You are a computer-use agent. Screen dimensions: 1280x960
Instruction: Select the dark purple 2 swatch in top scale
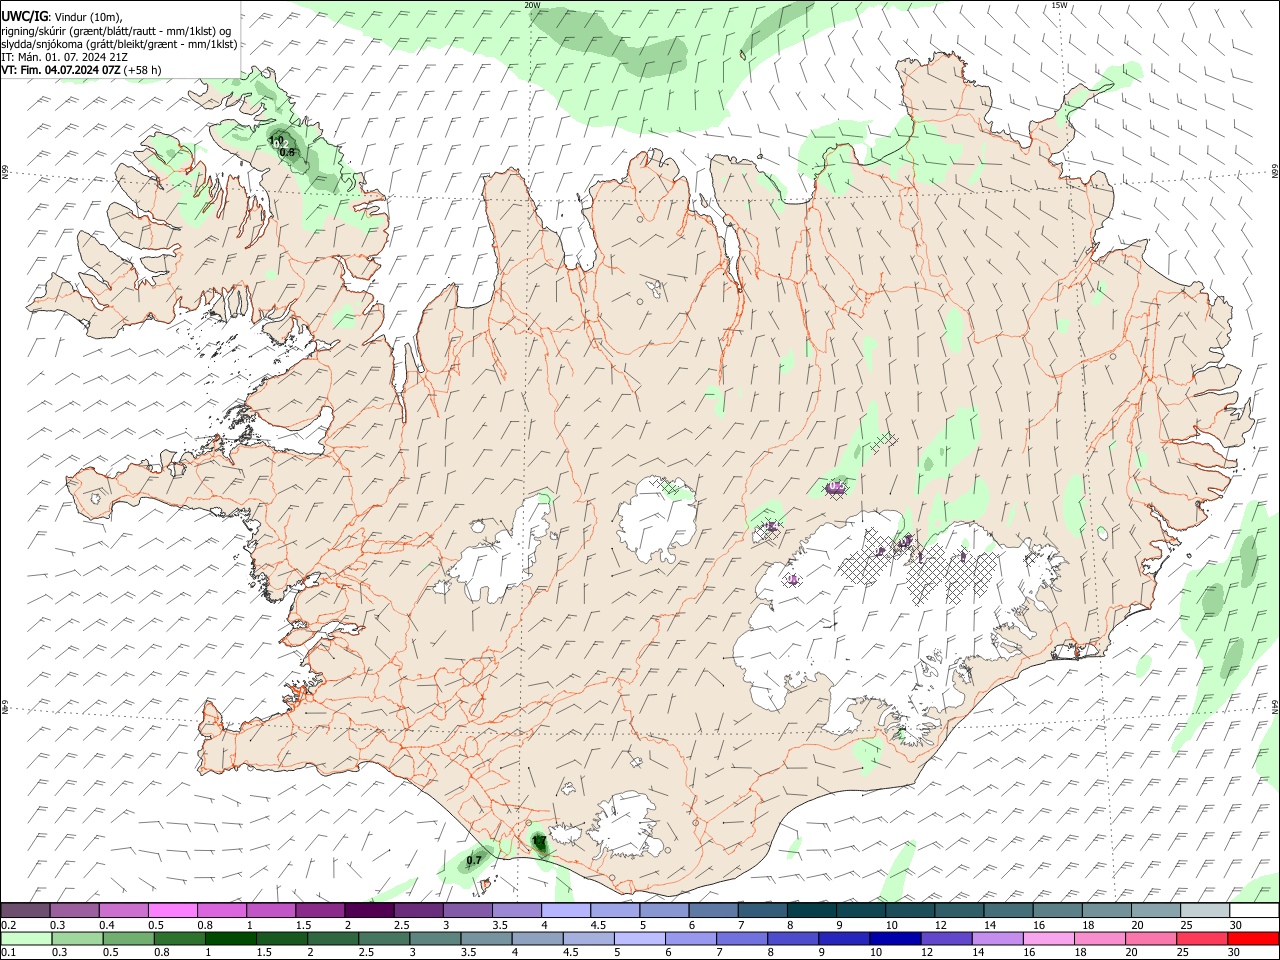[368, 911]
